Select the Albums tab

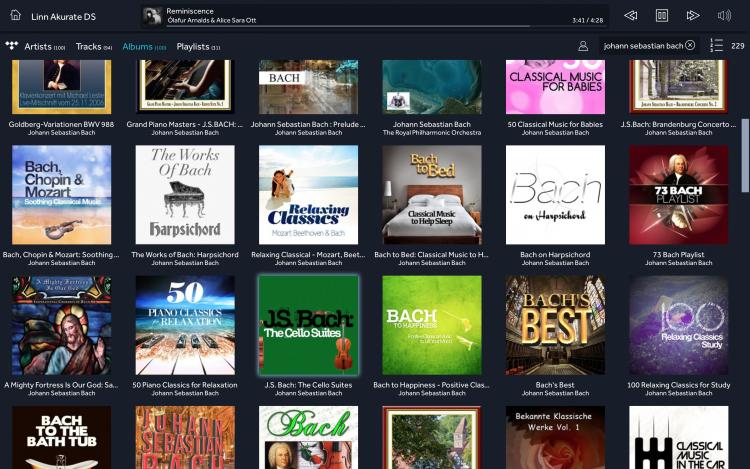point(144,46)
